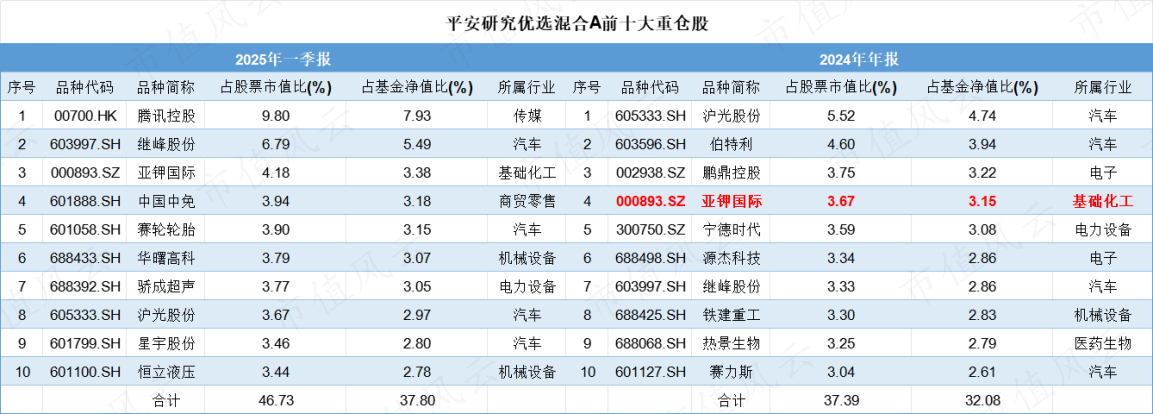Screen dimensions: 1153x414
Task: Click the 5.52 cell for 沪光股份
Action: (x=842, y=115)
